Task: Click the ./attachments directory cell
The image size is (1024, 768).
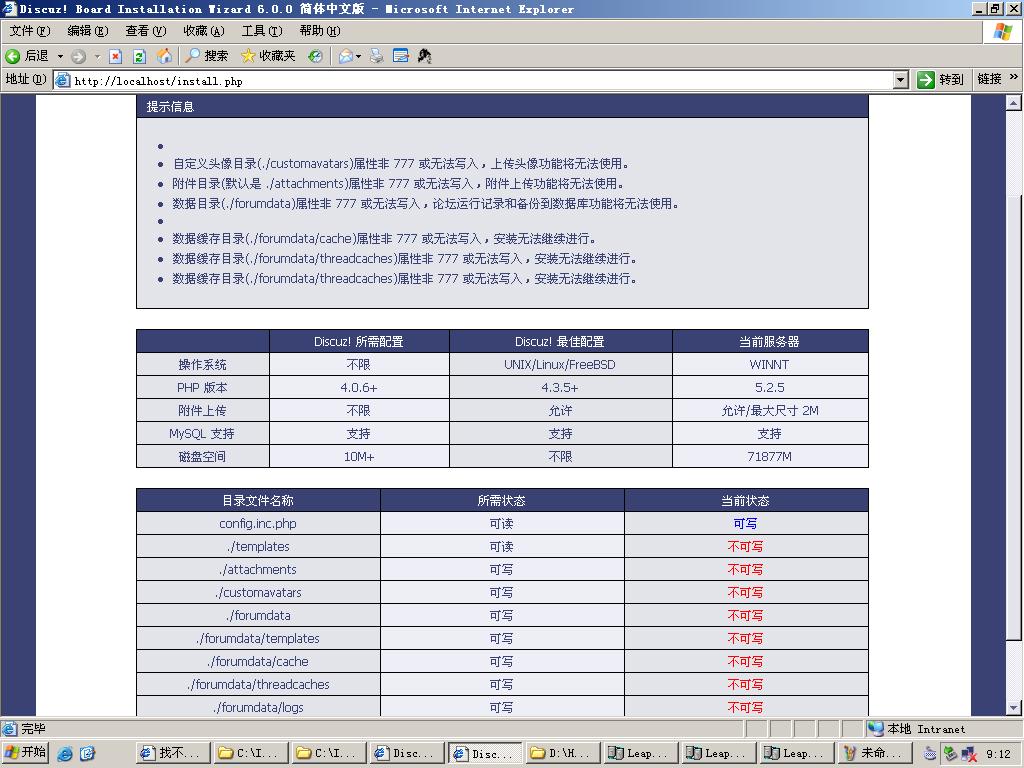Action: tap(258, 569)
